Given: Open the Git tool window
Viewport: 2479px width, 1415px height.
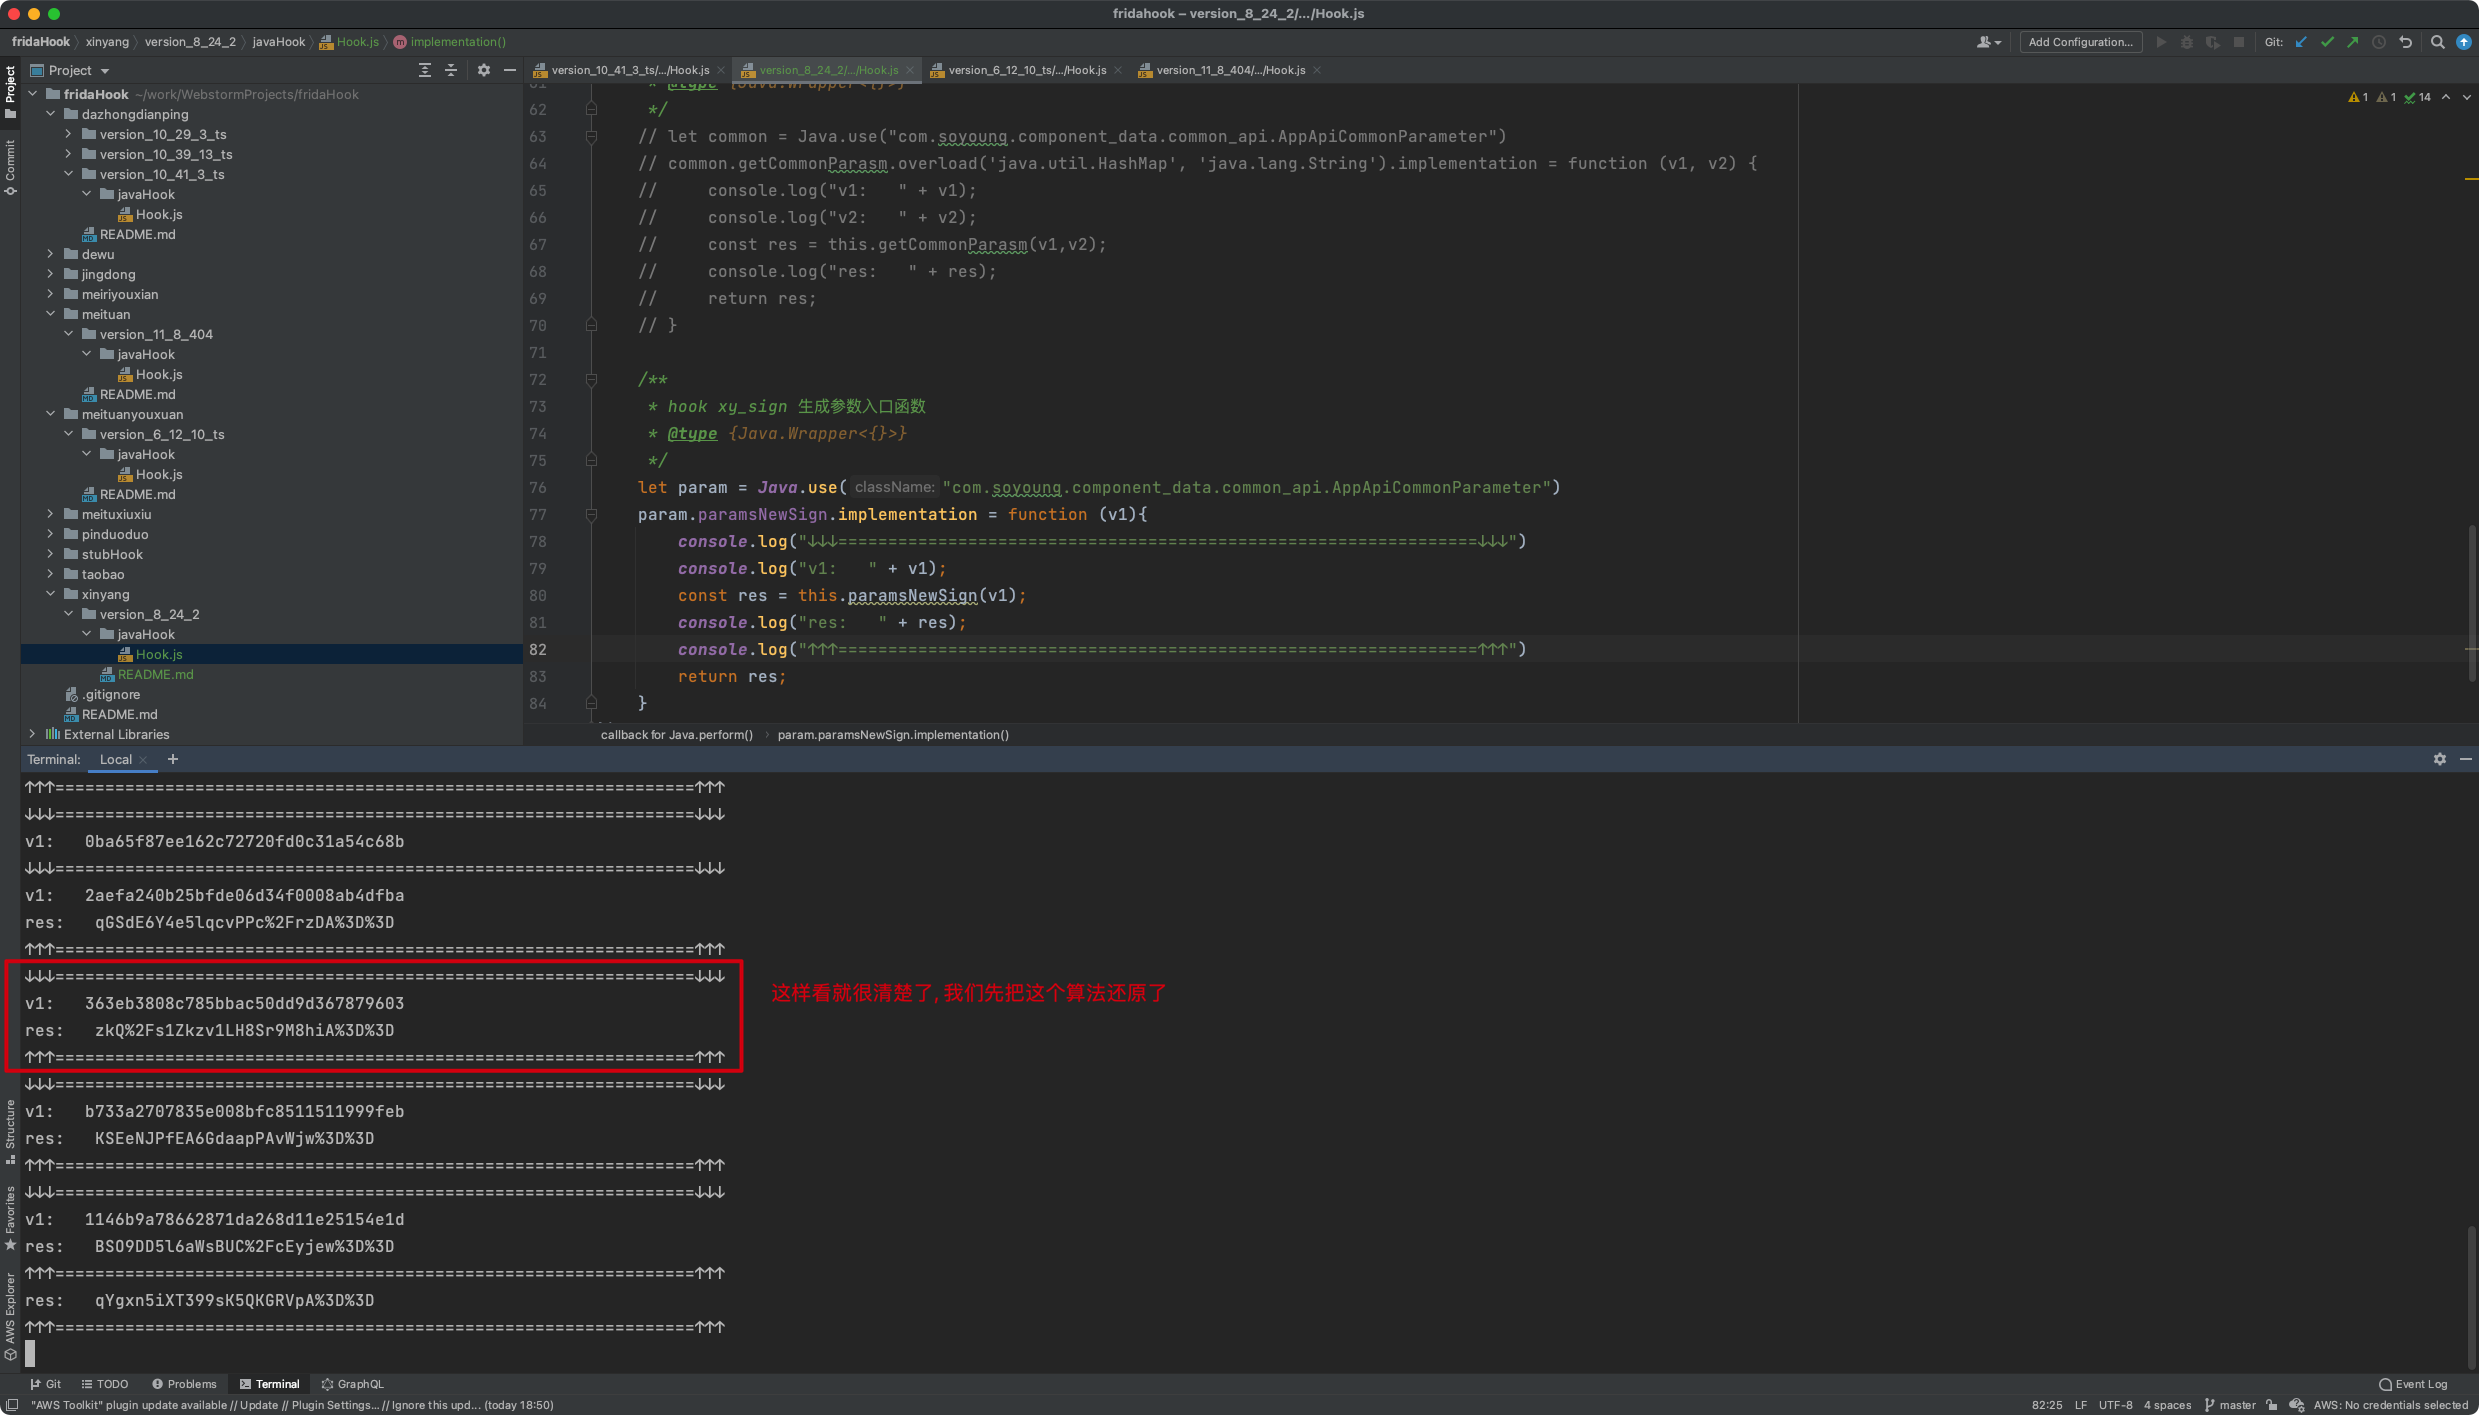Looking at the screenshot, I should 46,1384.
